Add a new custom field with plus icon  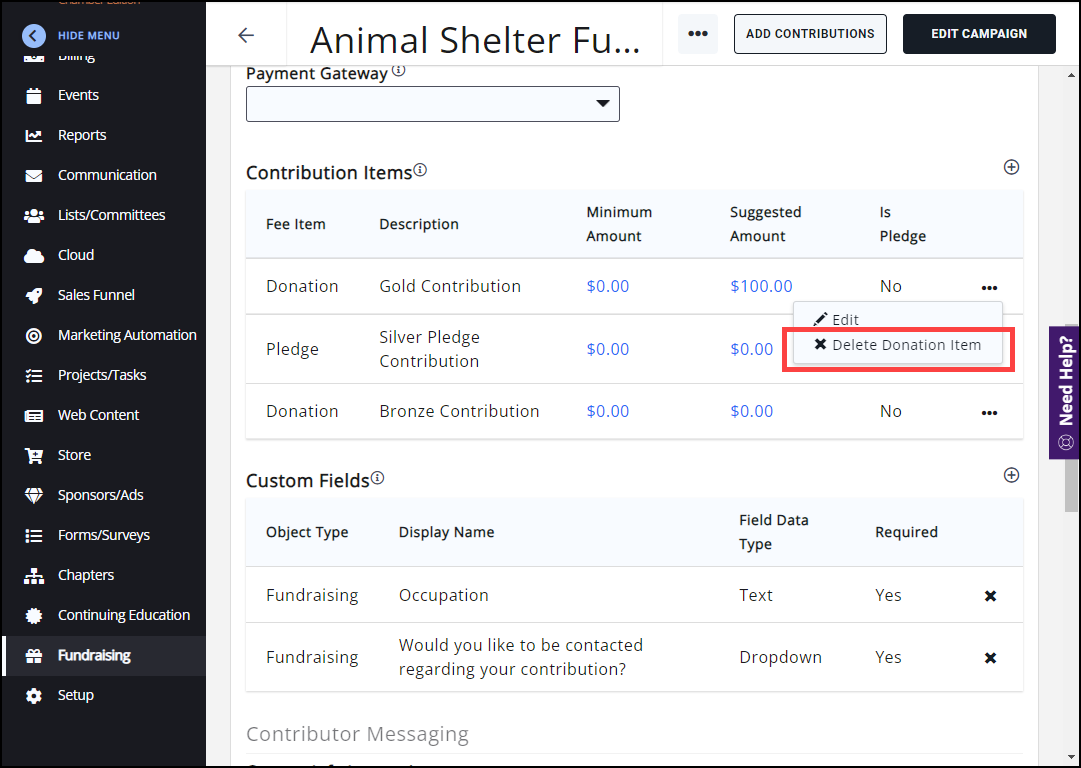click(x=1011, y=475)
